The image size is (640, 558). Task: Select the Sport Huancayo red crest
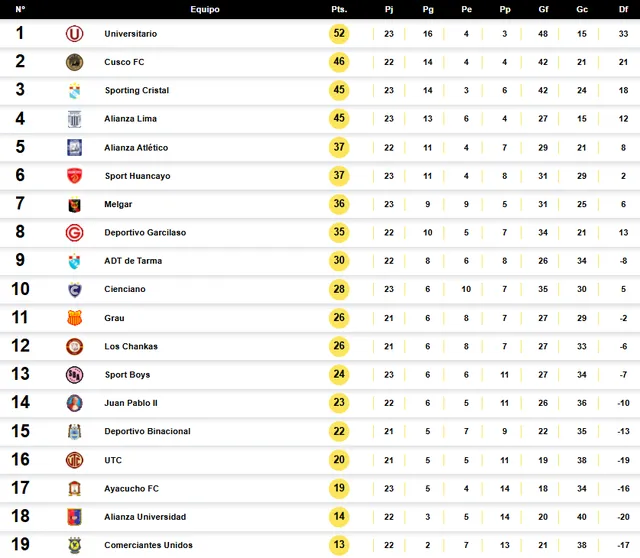(x=74, y=176)
